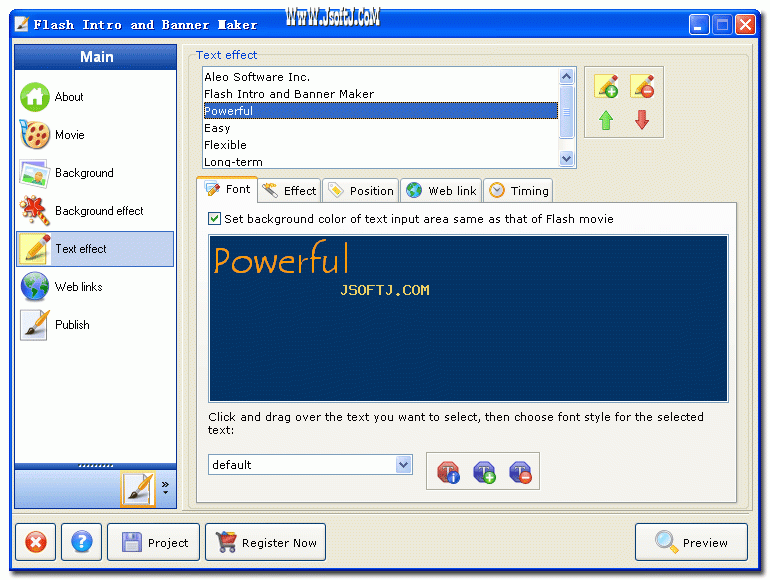Open help with the question mark button

click(82, 542)
